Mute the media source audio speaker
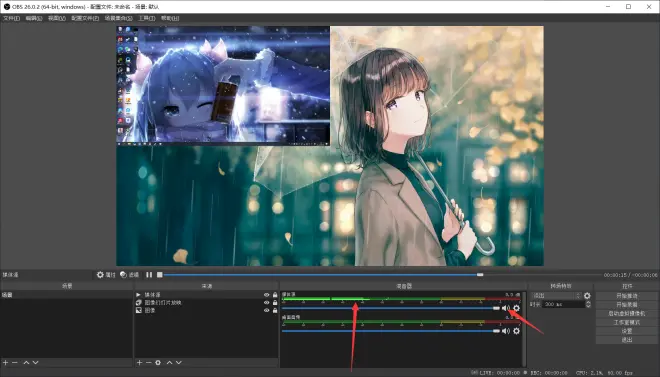The image size is (660, 377). click(x=506, y=308)
